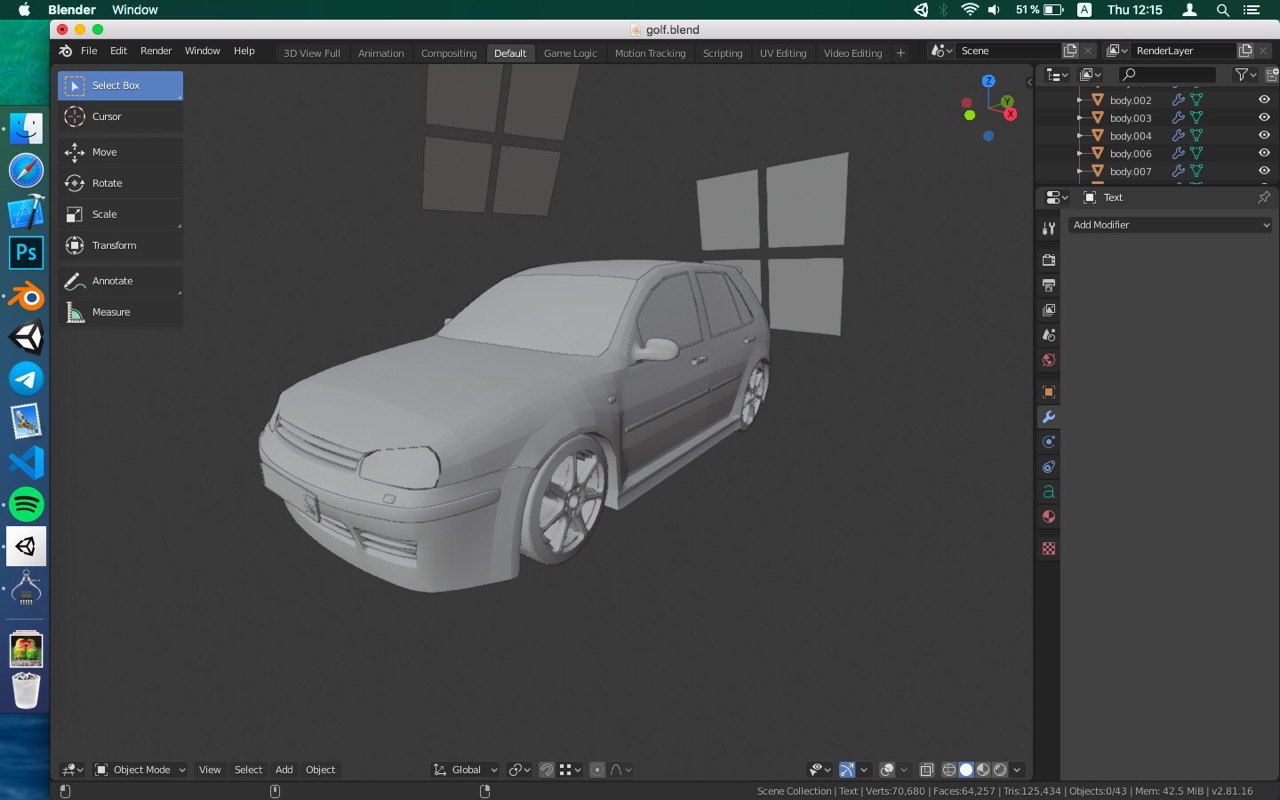The width and height of the screenshot is (1280, 800).
Task: Switch to wireframe viewport shading
Action: click(949, 770)
